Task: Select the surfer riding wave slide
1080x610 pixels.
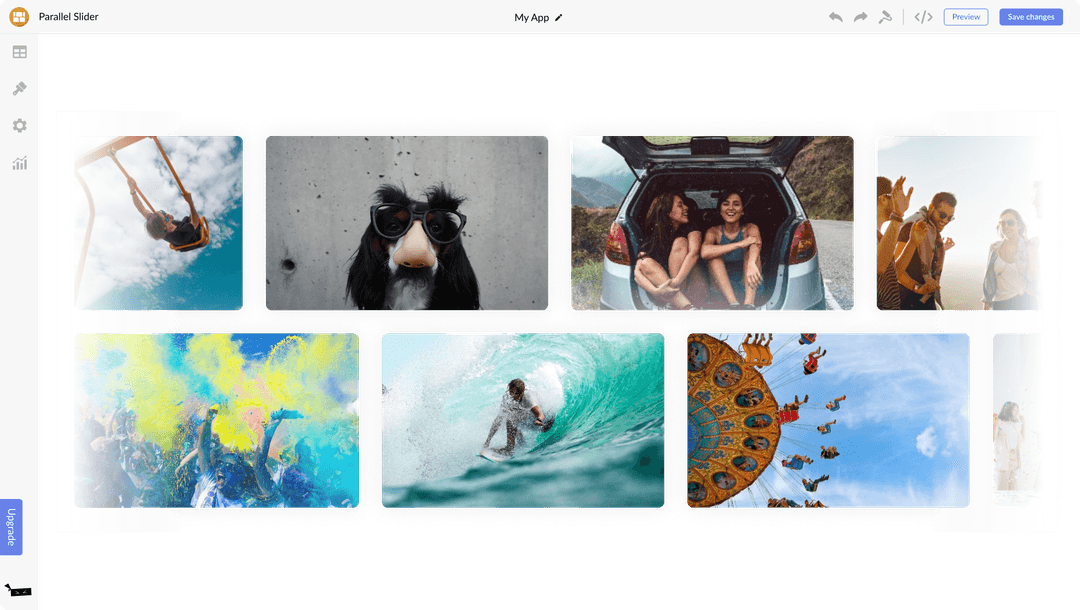Action: pos(523,420)
